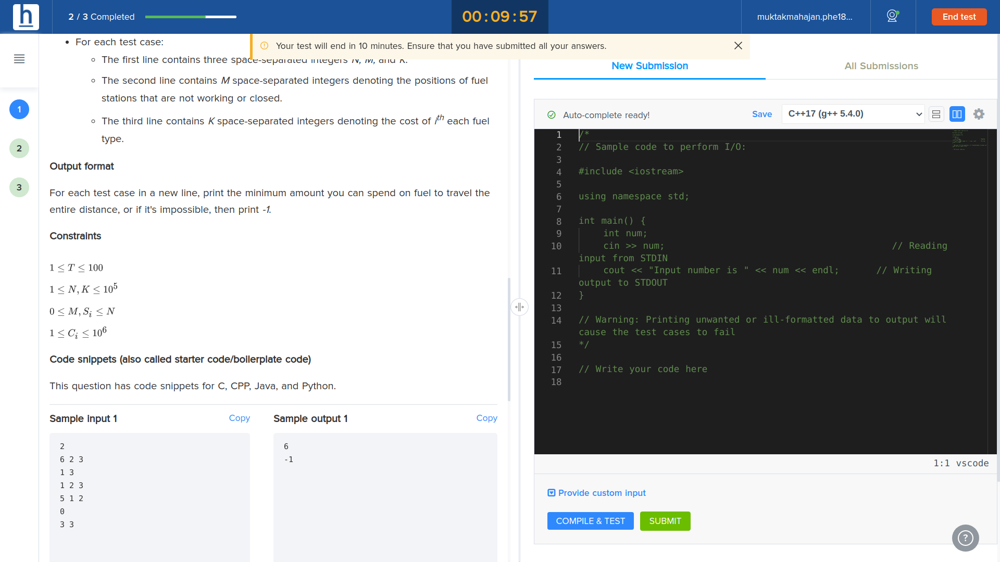Click the 'Constraints' heading
The height and width of the screenshot is (562, 1000).
(x=75, y=236)
